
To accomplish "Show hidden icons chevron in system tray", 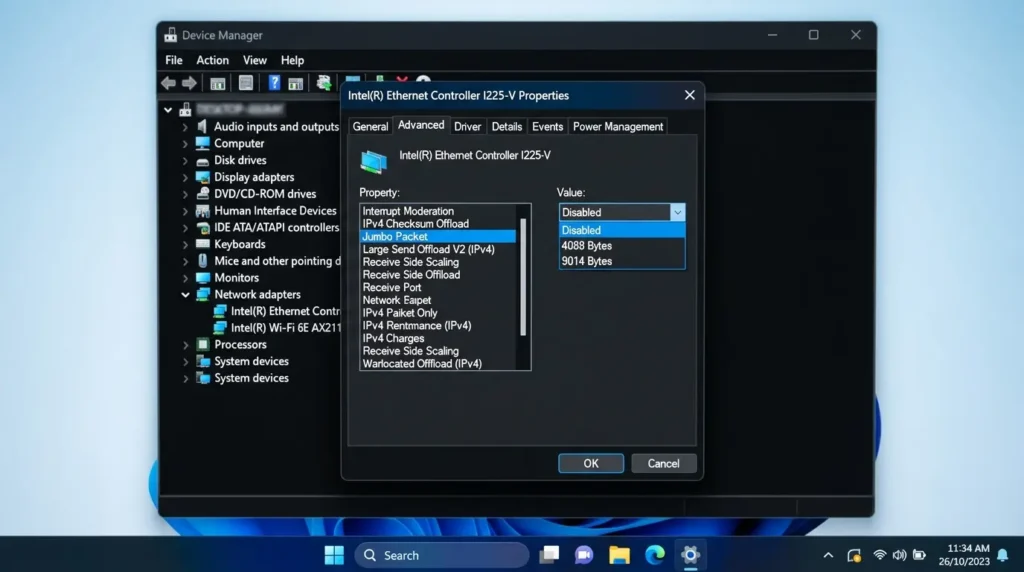I will (828, 555).
